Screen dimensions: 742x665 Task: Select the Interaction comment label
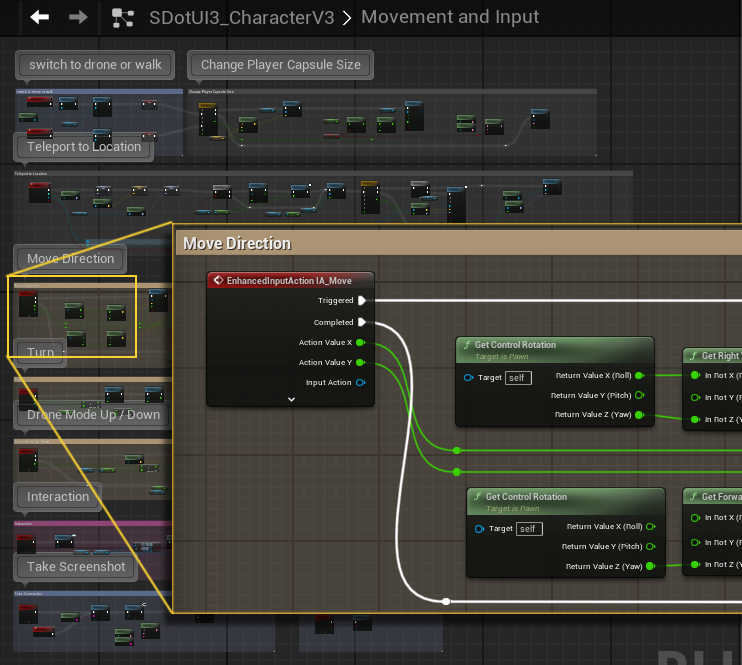pyautogui.click(x=58, y=497)
